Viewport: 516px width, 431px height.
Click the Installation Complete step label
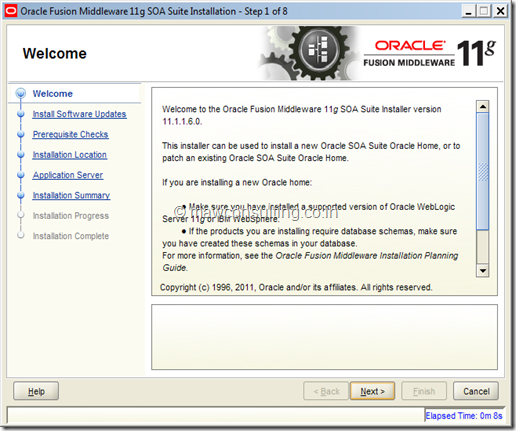tap(71, 236)
